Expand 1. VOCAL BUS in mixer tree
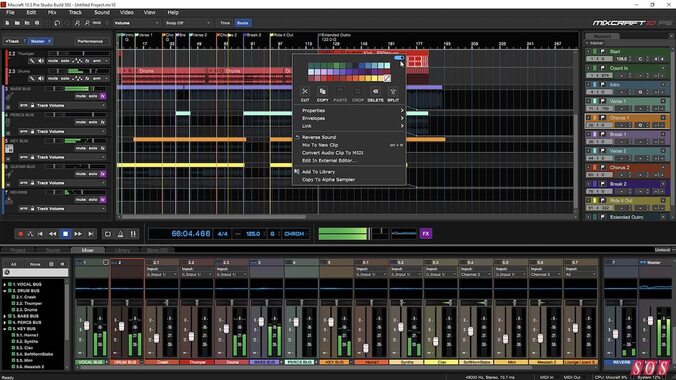The image size is (676, 380). pos(5,284)
